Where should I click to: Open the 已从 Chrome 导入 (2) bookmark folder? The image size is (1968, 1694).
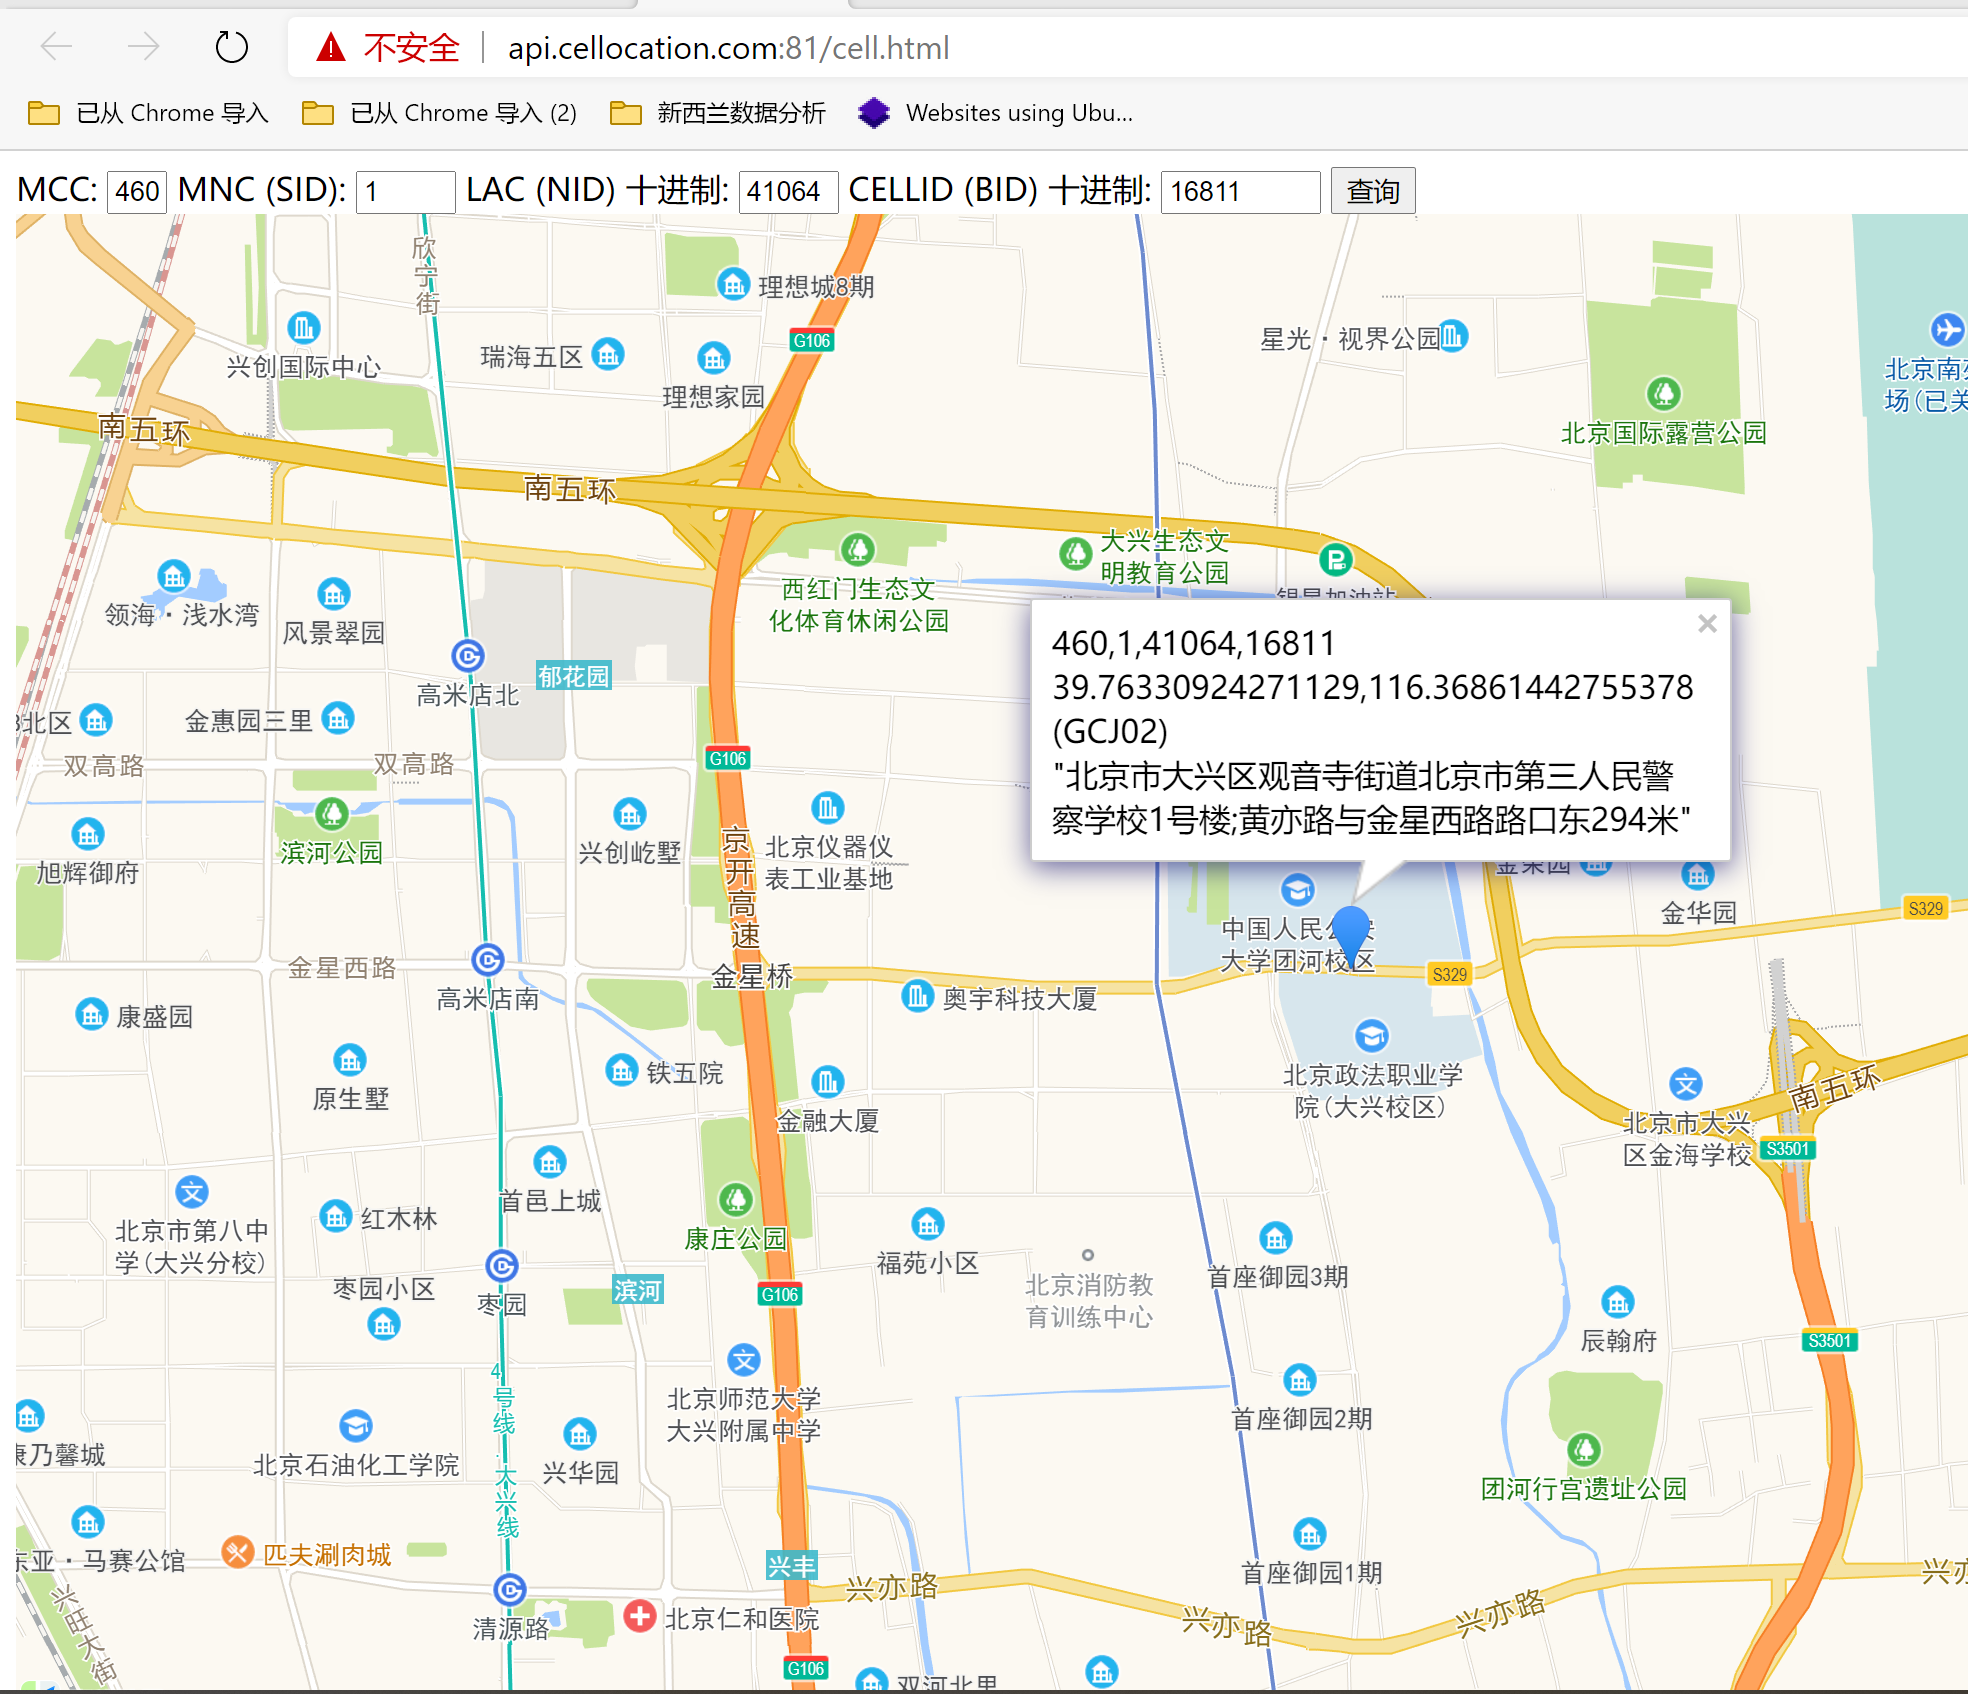[x=440, y=113]
